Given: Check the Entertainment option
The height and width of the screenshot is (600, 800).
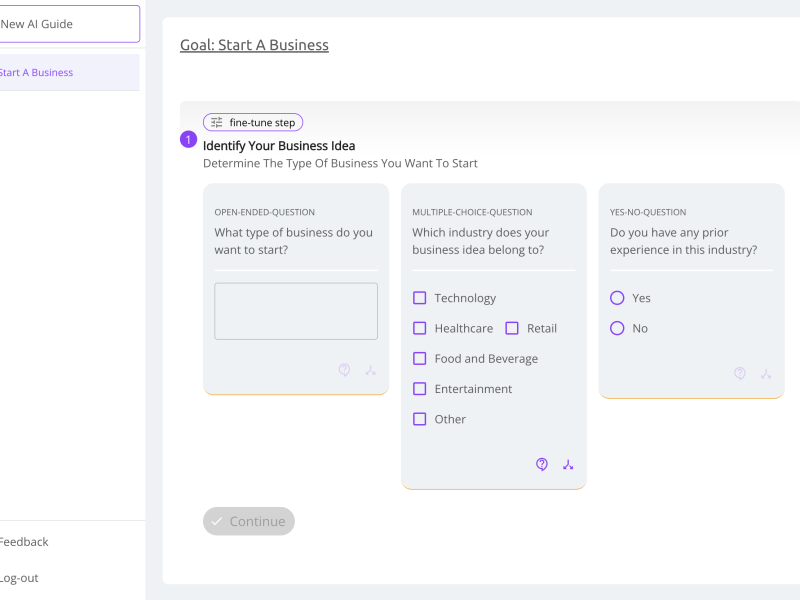Looking at the screenshot, I should coord(419,389).
